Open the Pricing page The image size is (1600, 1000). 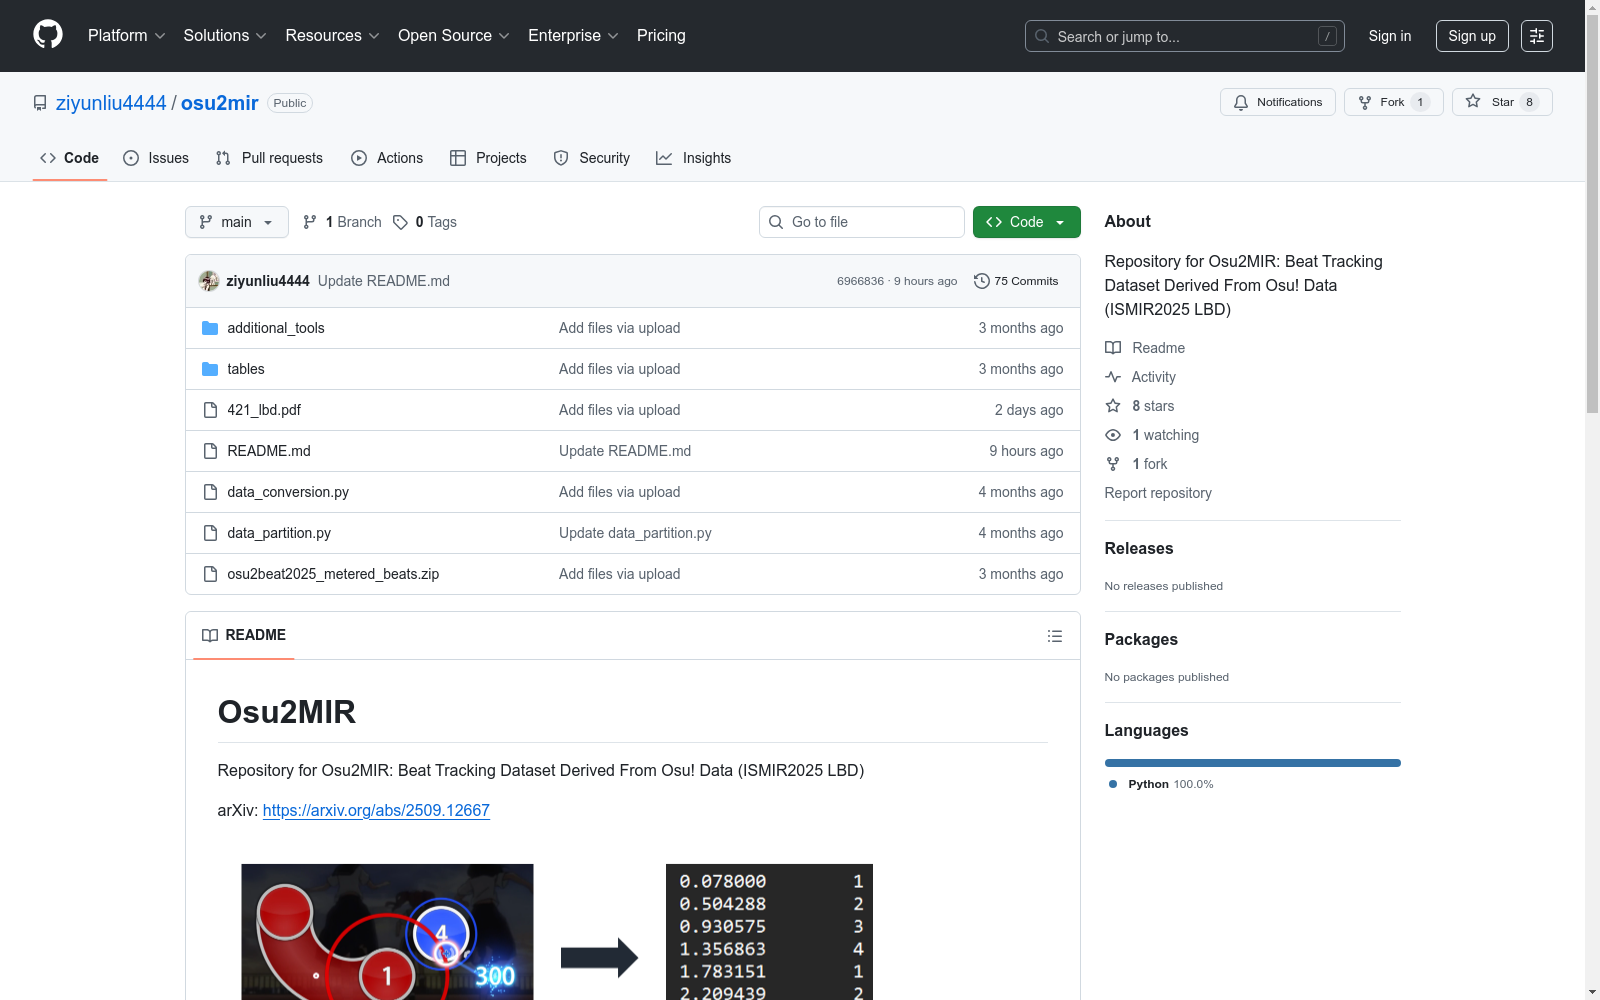(661, 36)
